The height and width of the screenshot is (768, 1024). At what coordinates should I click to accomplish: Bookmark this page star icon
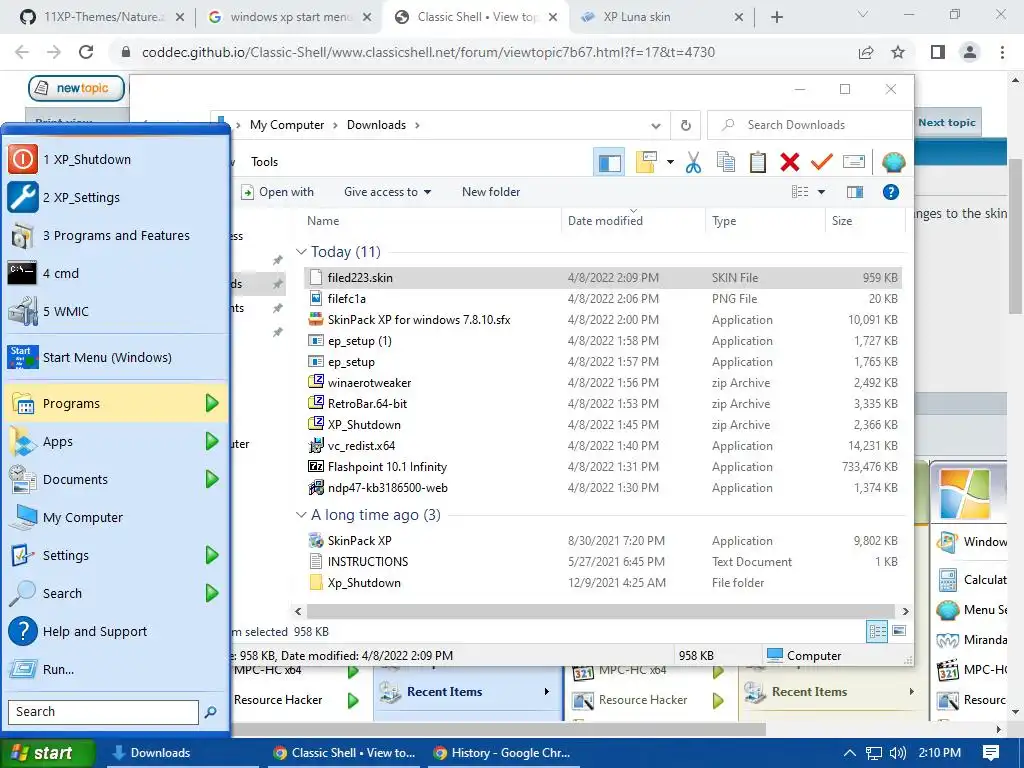898,52
